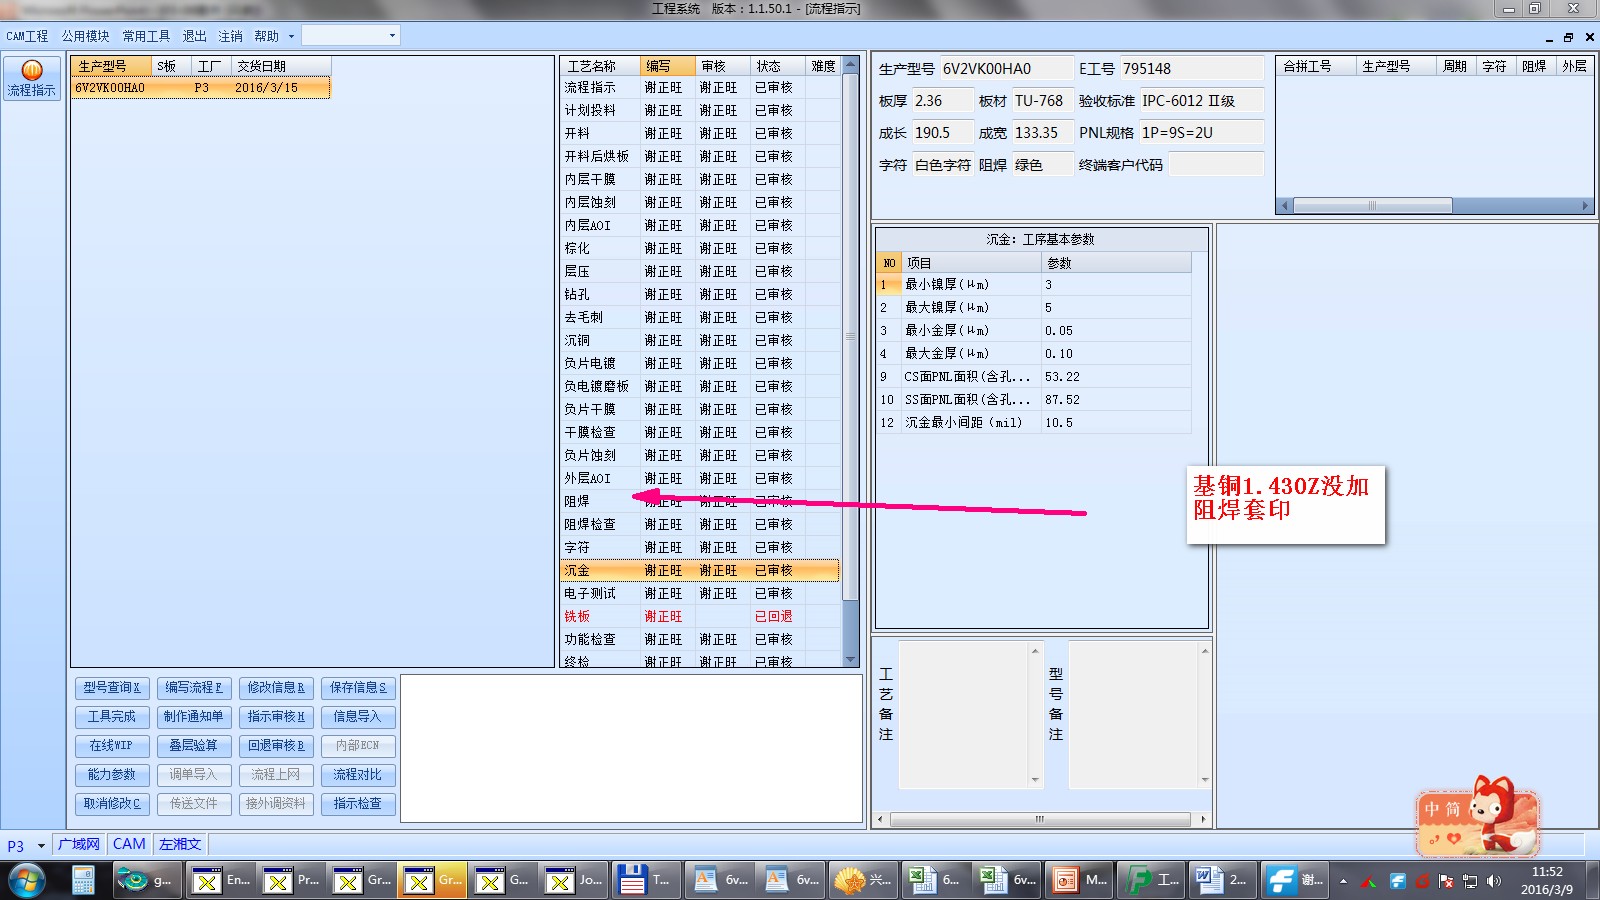Click inside the 型号备注 text box
This screenshot has height=900, width=1600.
coord(1134,715)
